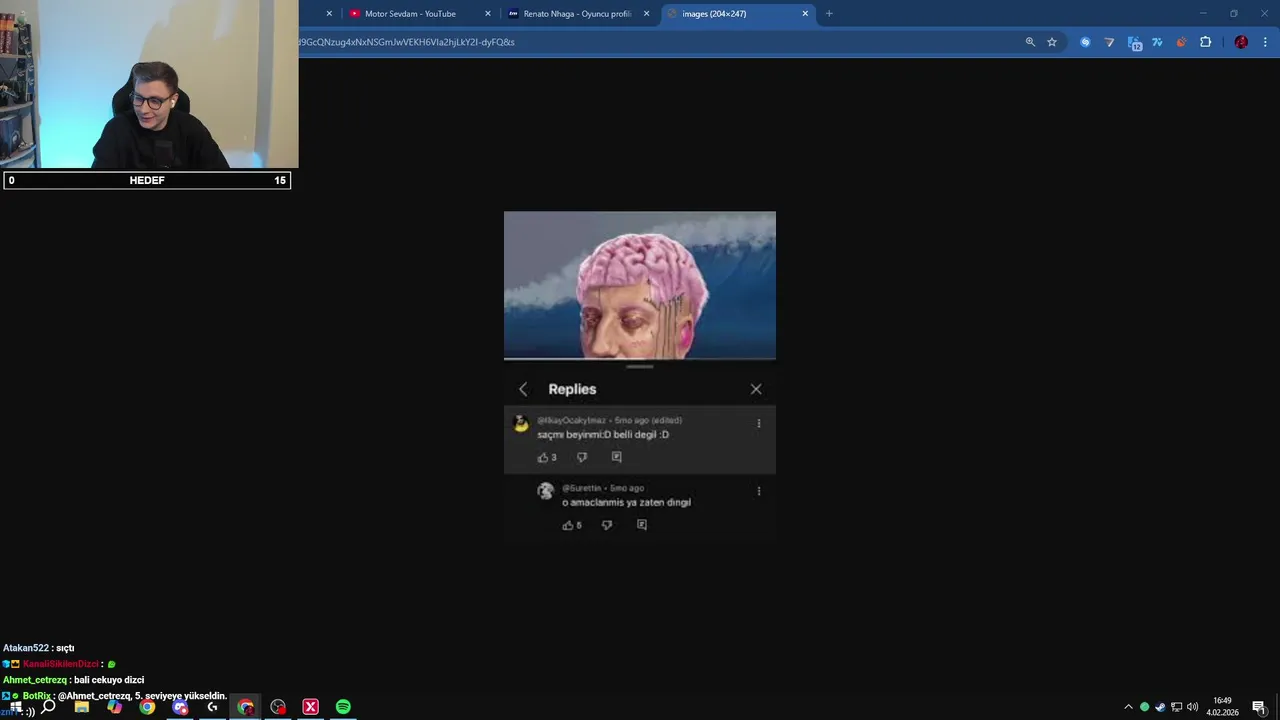
Task: Open the orange extension icon
Action: point(1181,42)
